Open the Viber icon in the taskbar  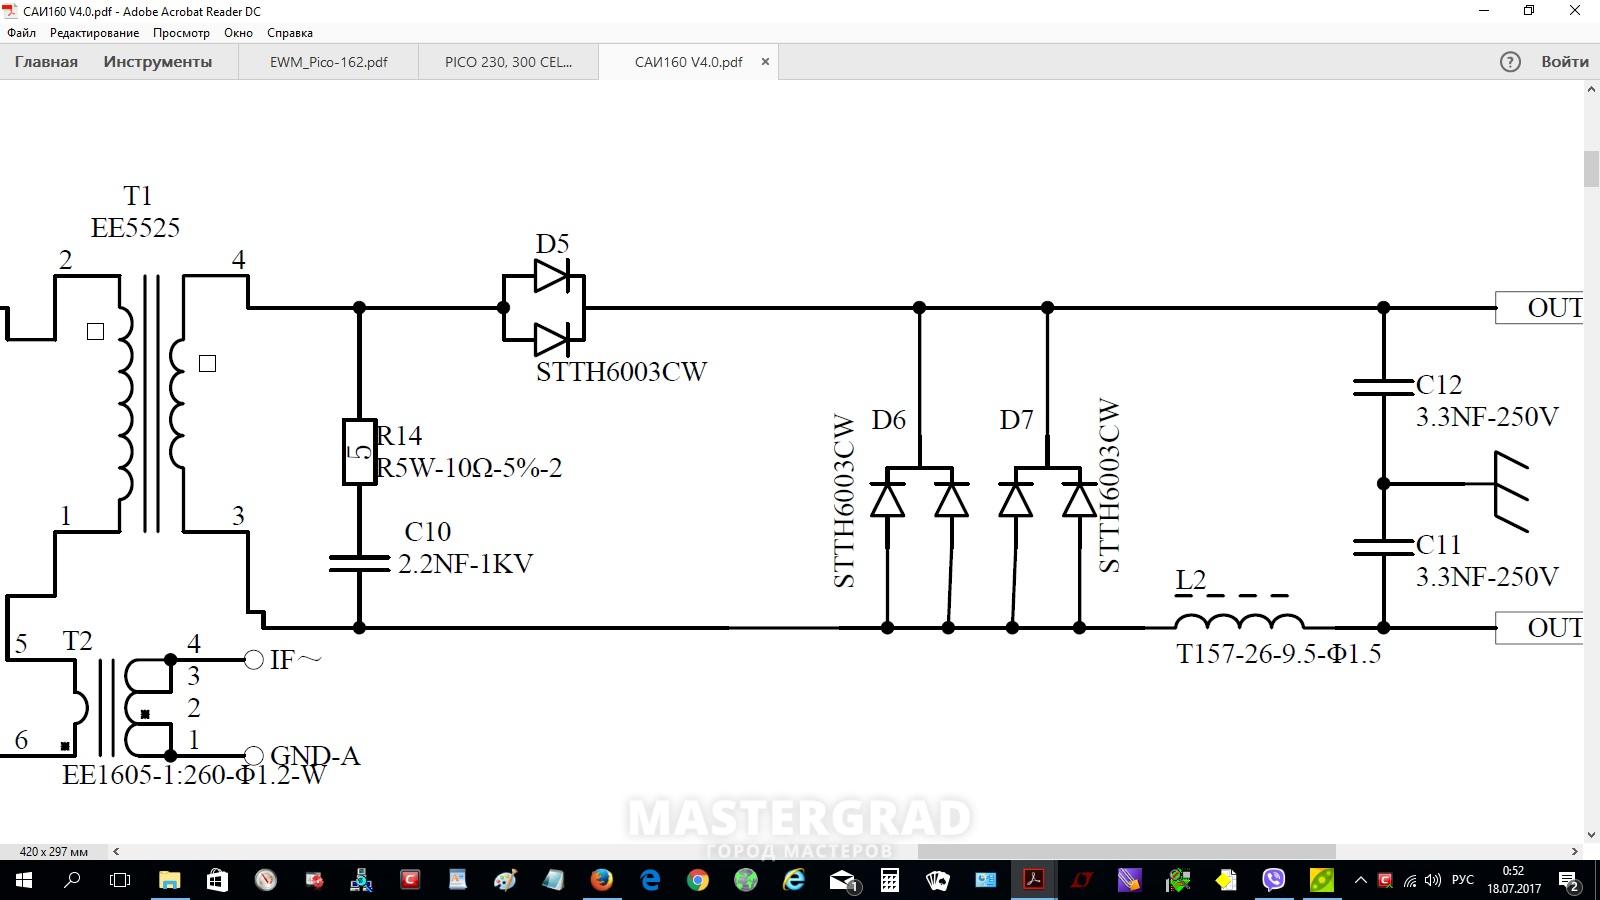(x=1273, y=880)
